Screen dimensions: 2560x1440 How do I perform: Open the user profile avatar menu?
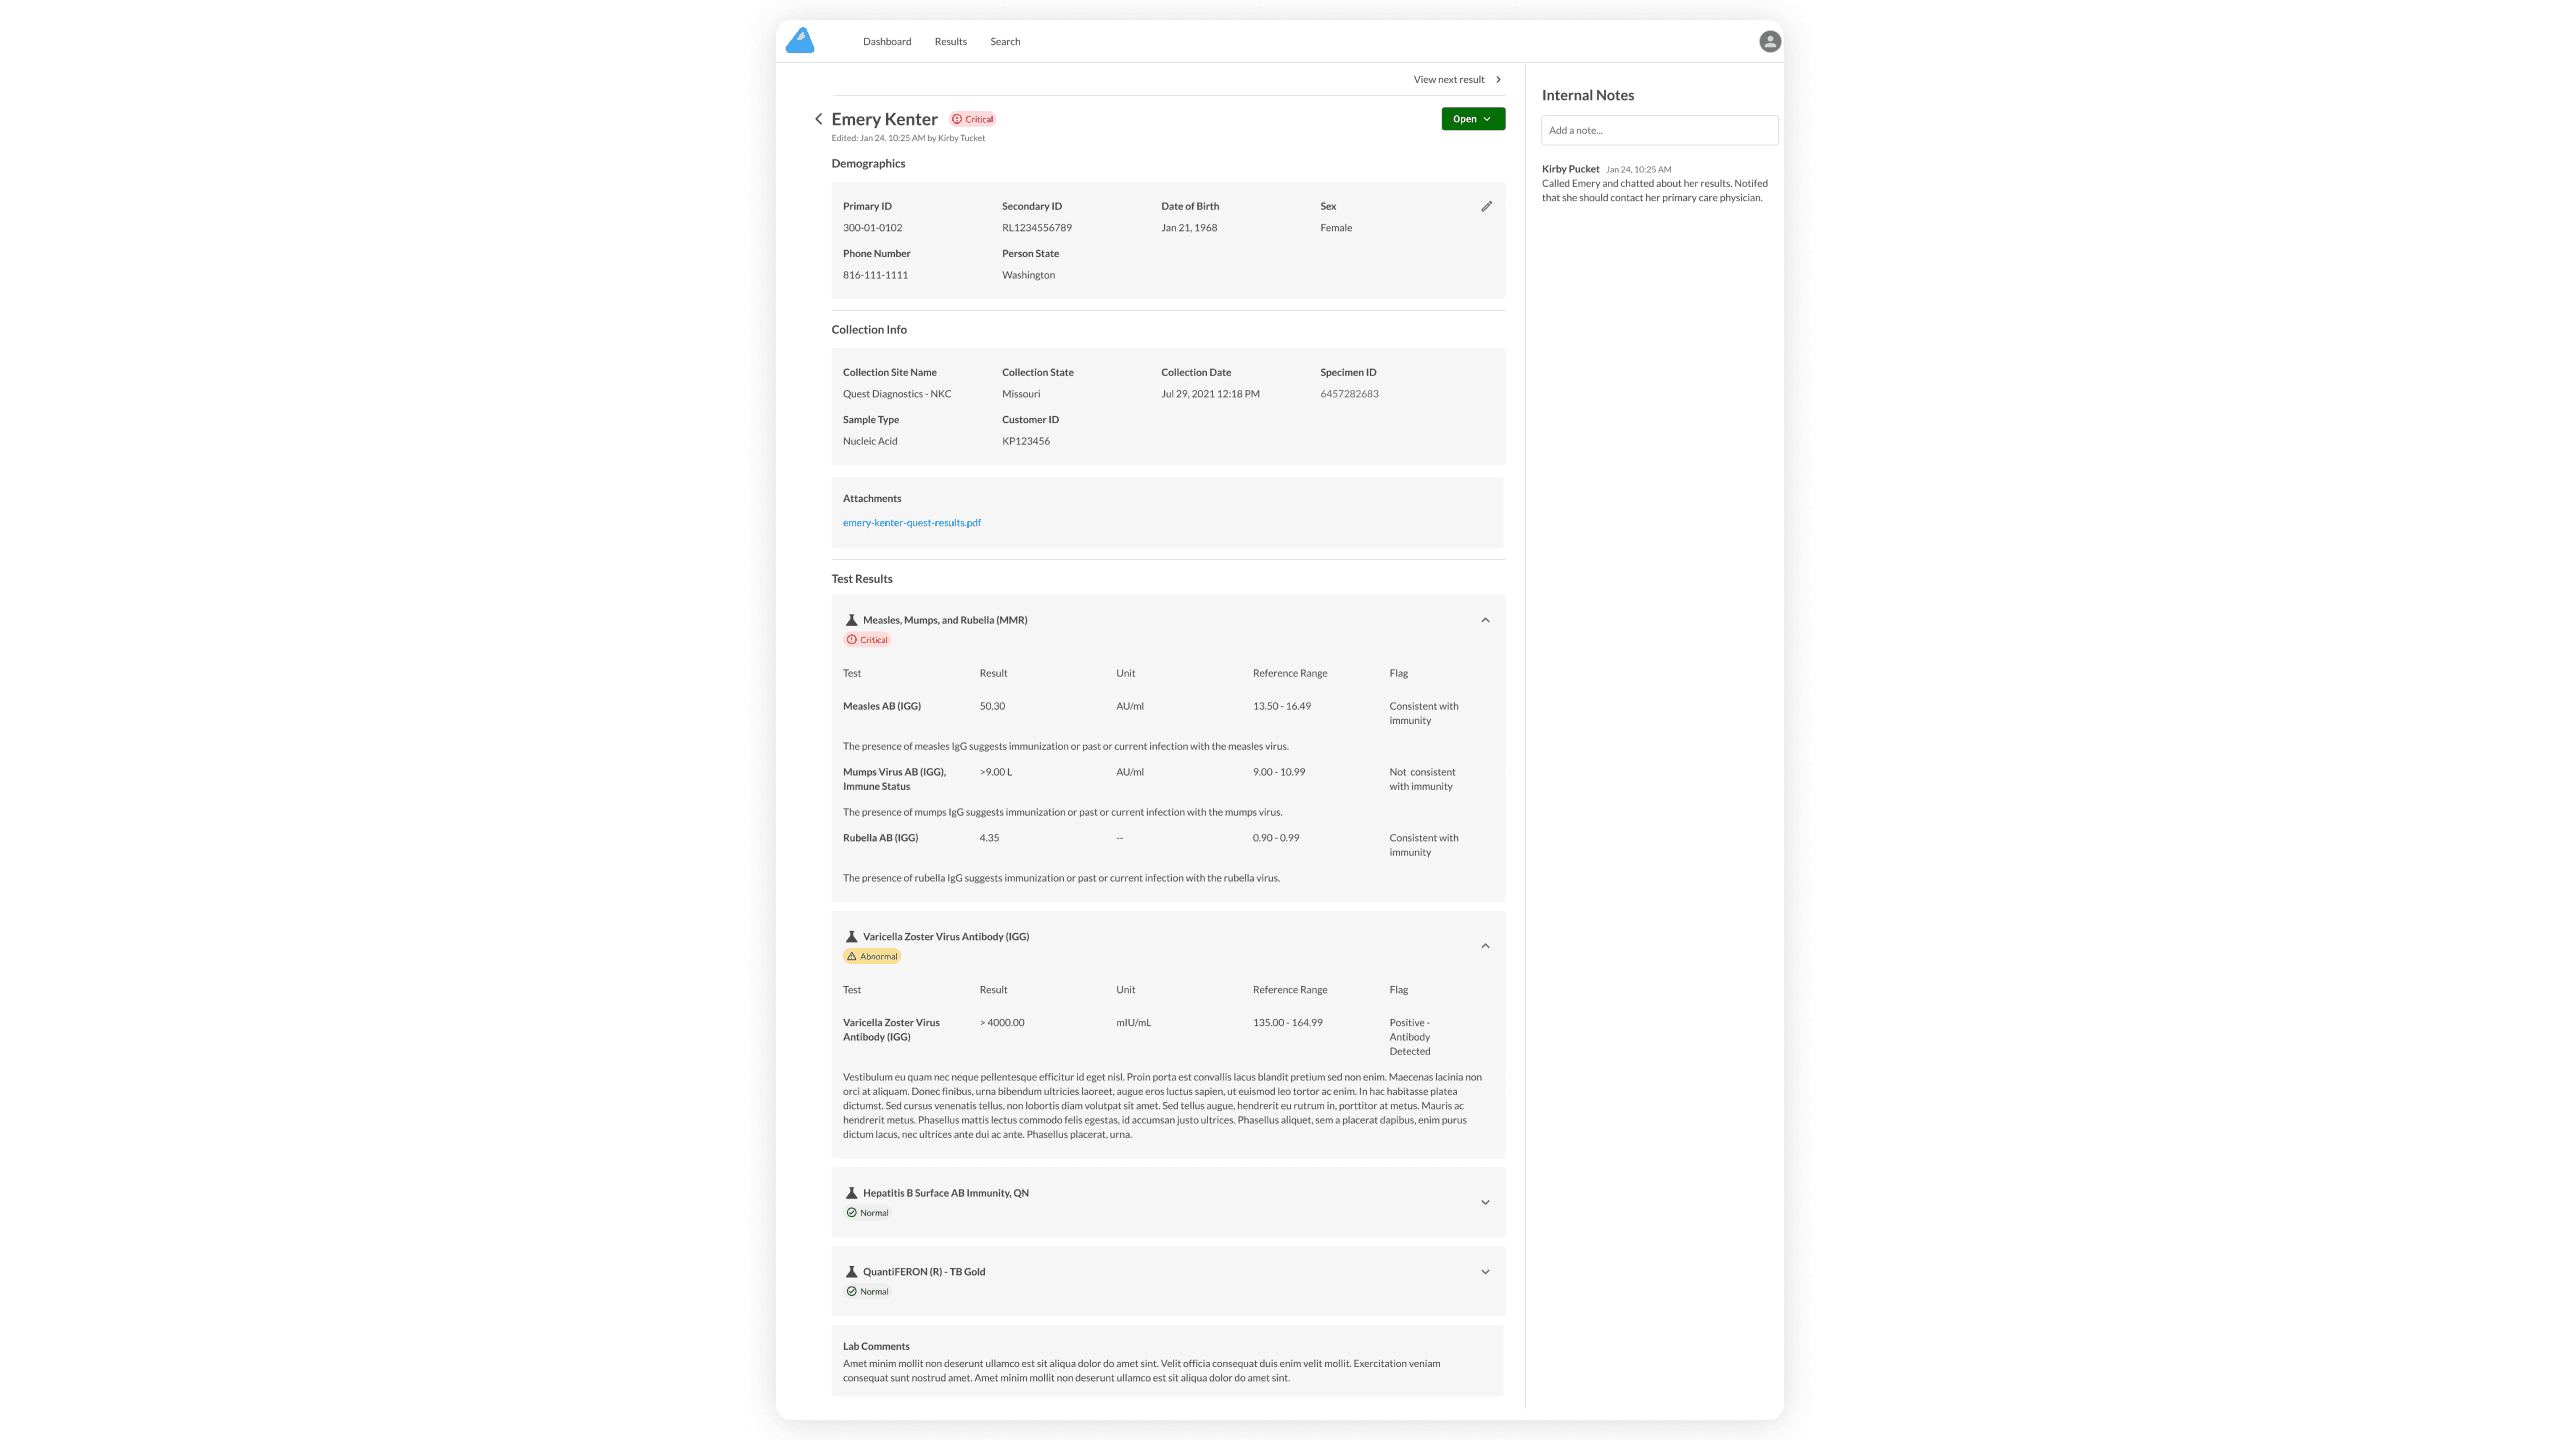[1768, 41]
